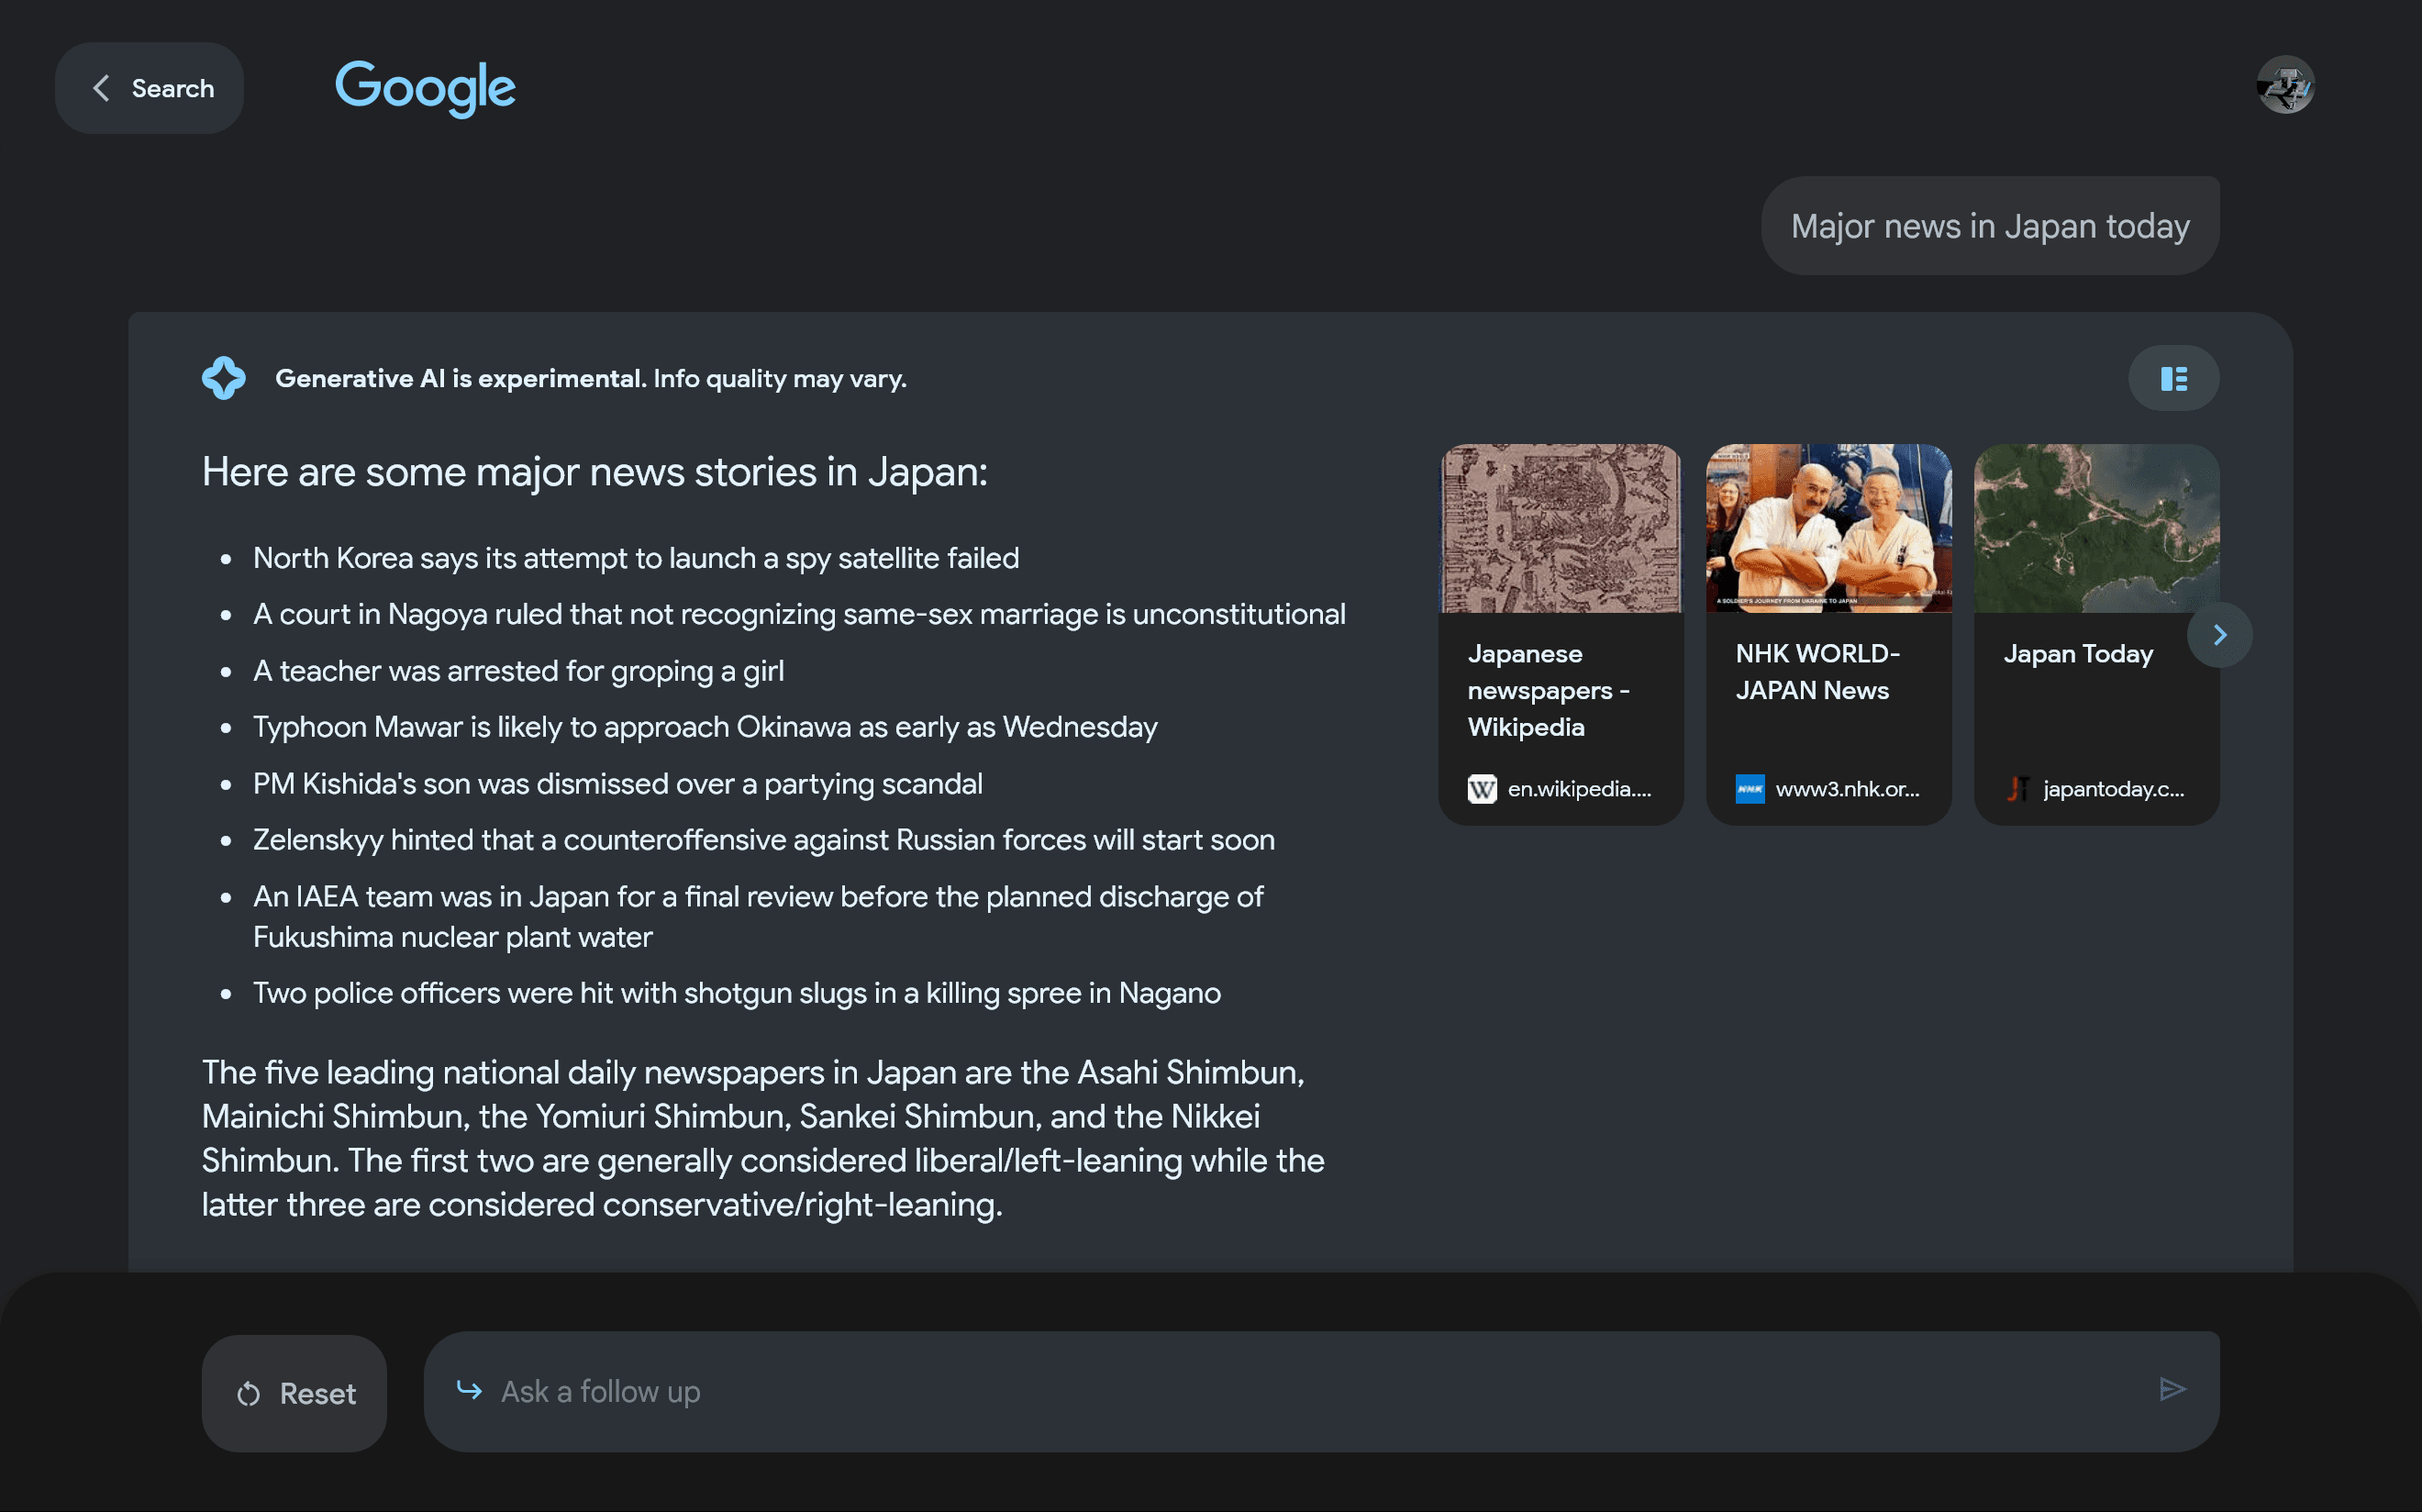Viewport: 2422px width, 1512px height.
Task: Click the Nagano police officers bullet
Action: [736, 993]
